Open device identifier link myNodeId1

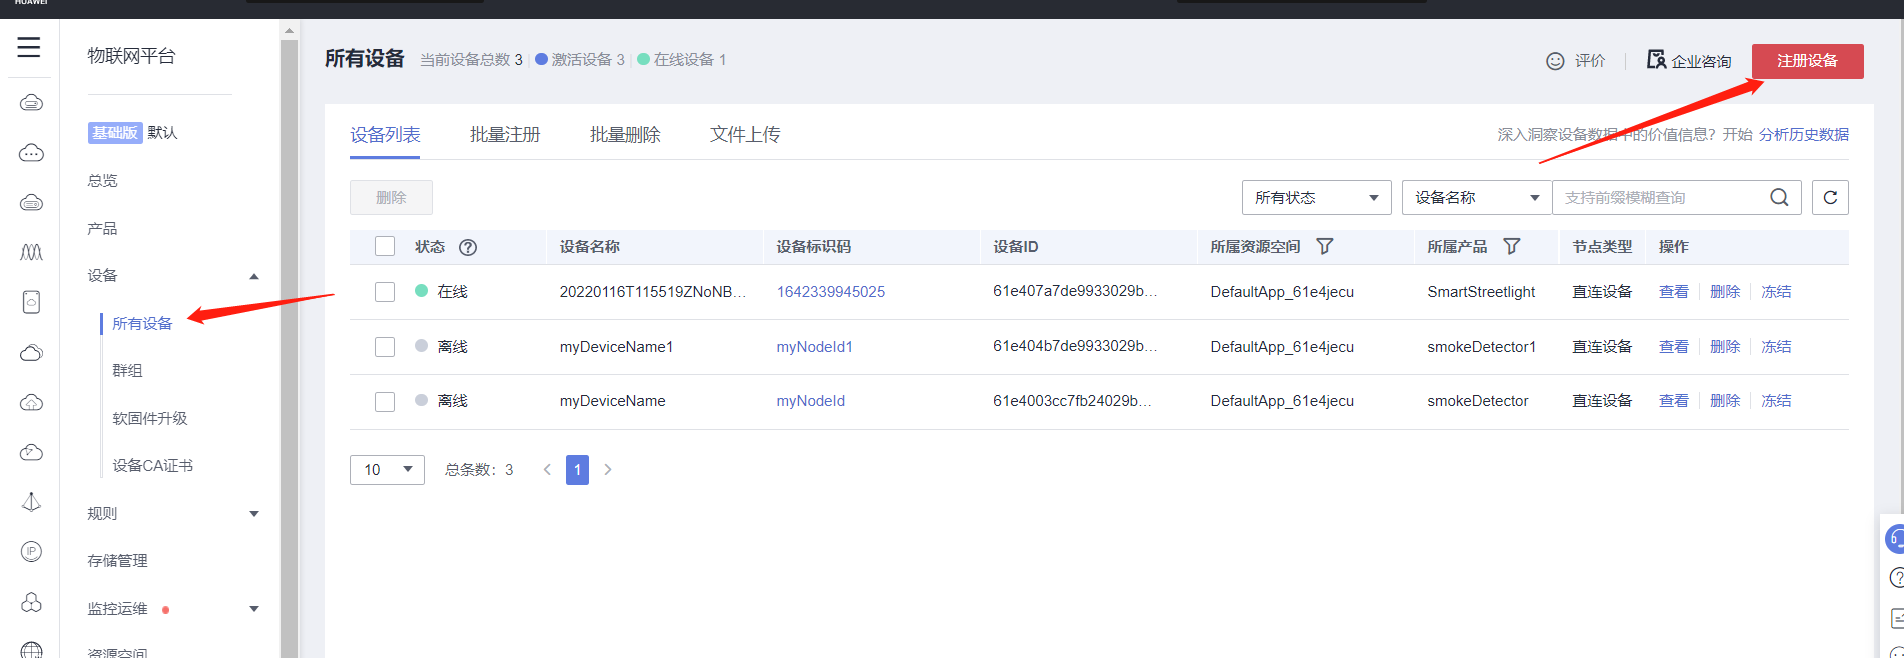click(814, 347)
